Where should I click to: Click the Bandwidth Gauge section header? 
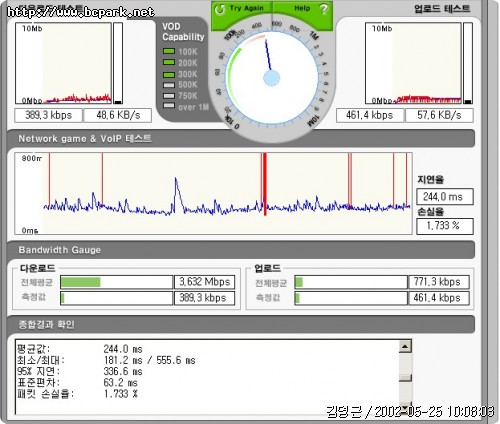241,250
